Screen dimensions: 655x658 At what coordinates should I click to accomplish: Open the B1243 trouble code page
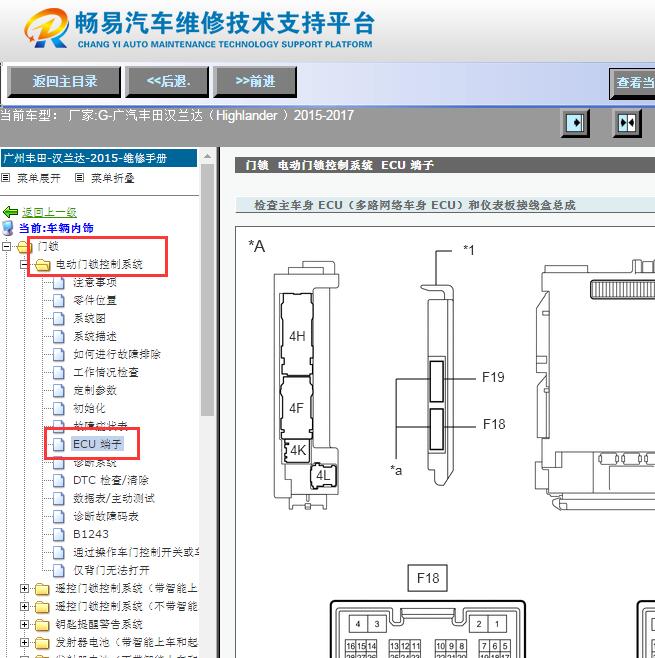point(91,534)
